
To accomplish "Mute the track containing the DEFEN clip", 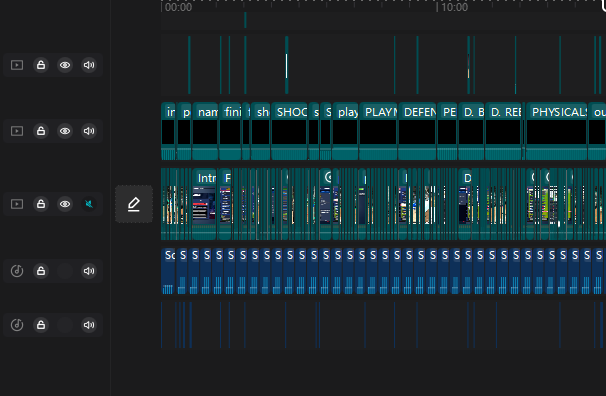I will pos(89,131).
